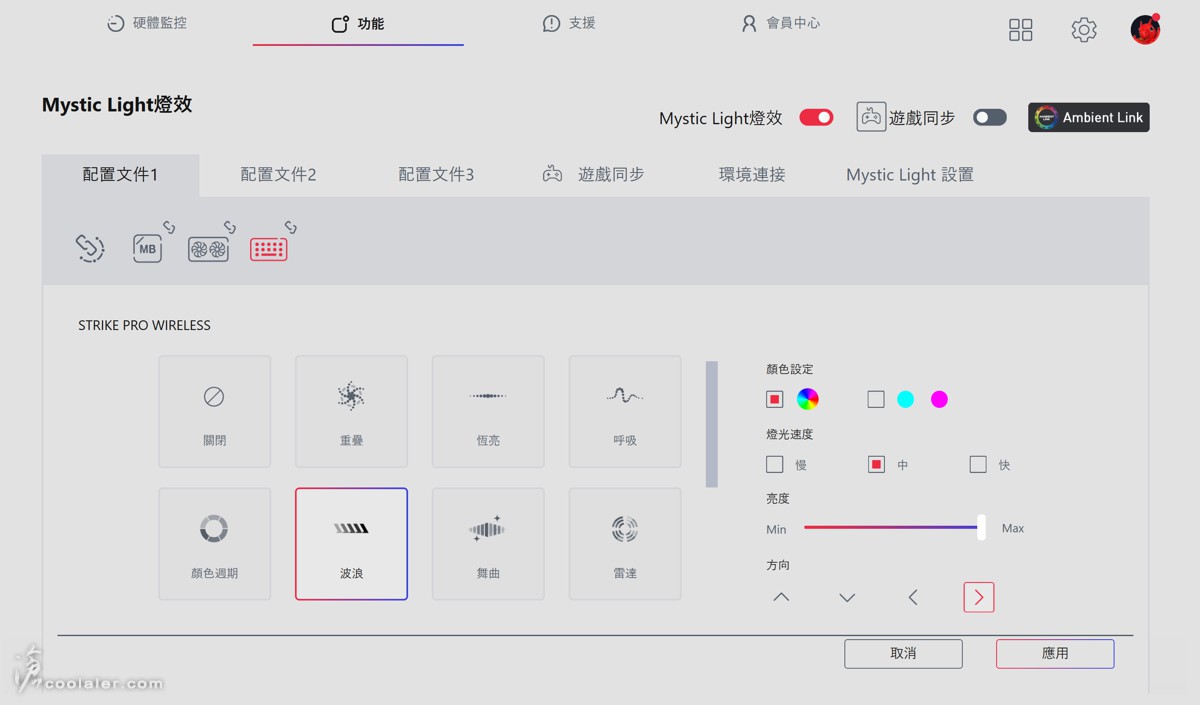Toggle the Mystic Light燈效 switch
Screen dimensions: 1200x705
click(x=816, y=118)
